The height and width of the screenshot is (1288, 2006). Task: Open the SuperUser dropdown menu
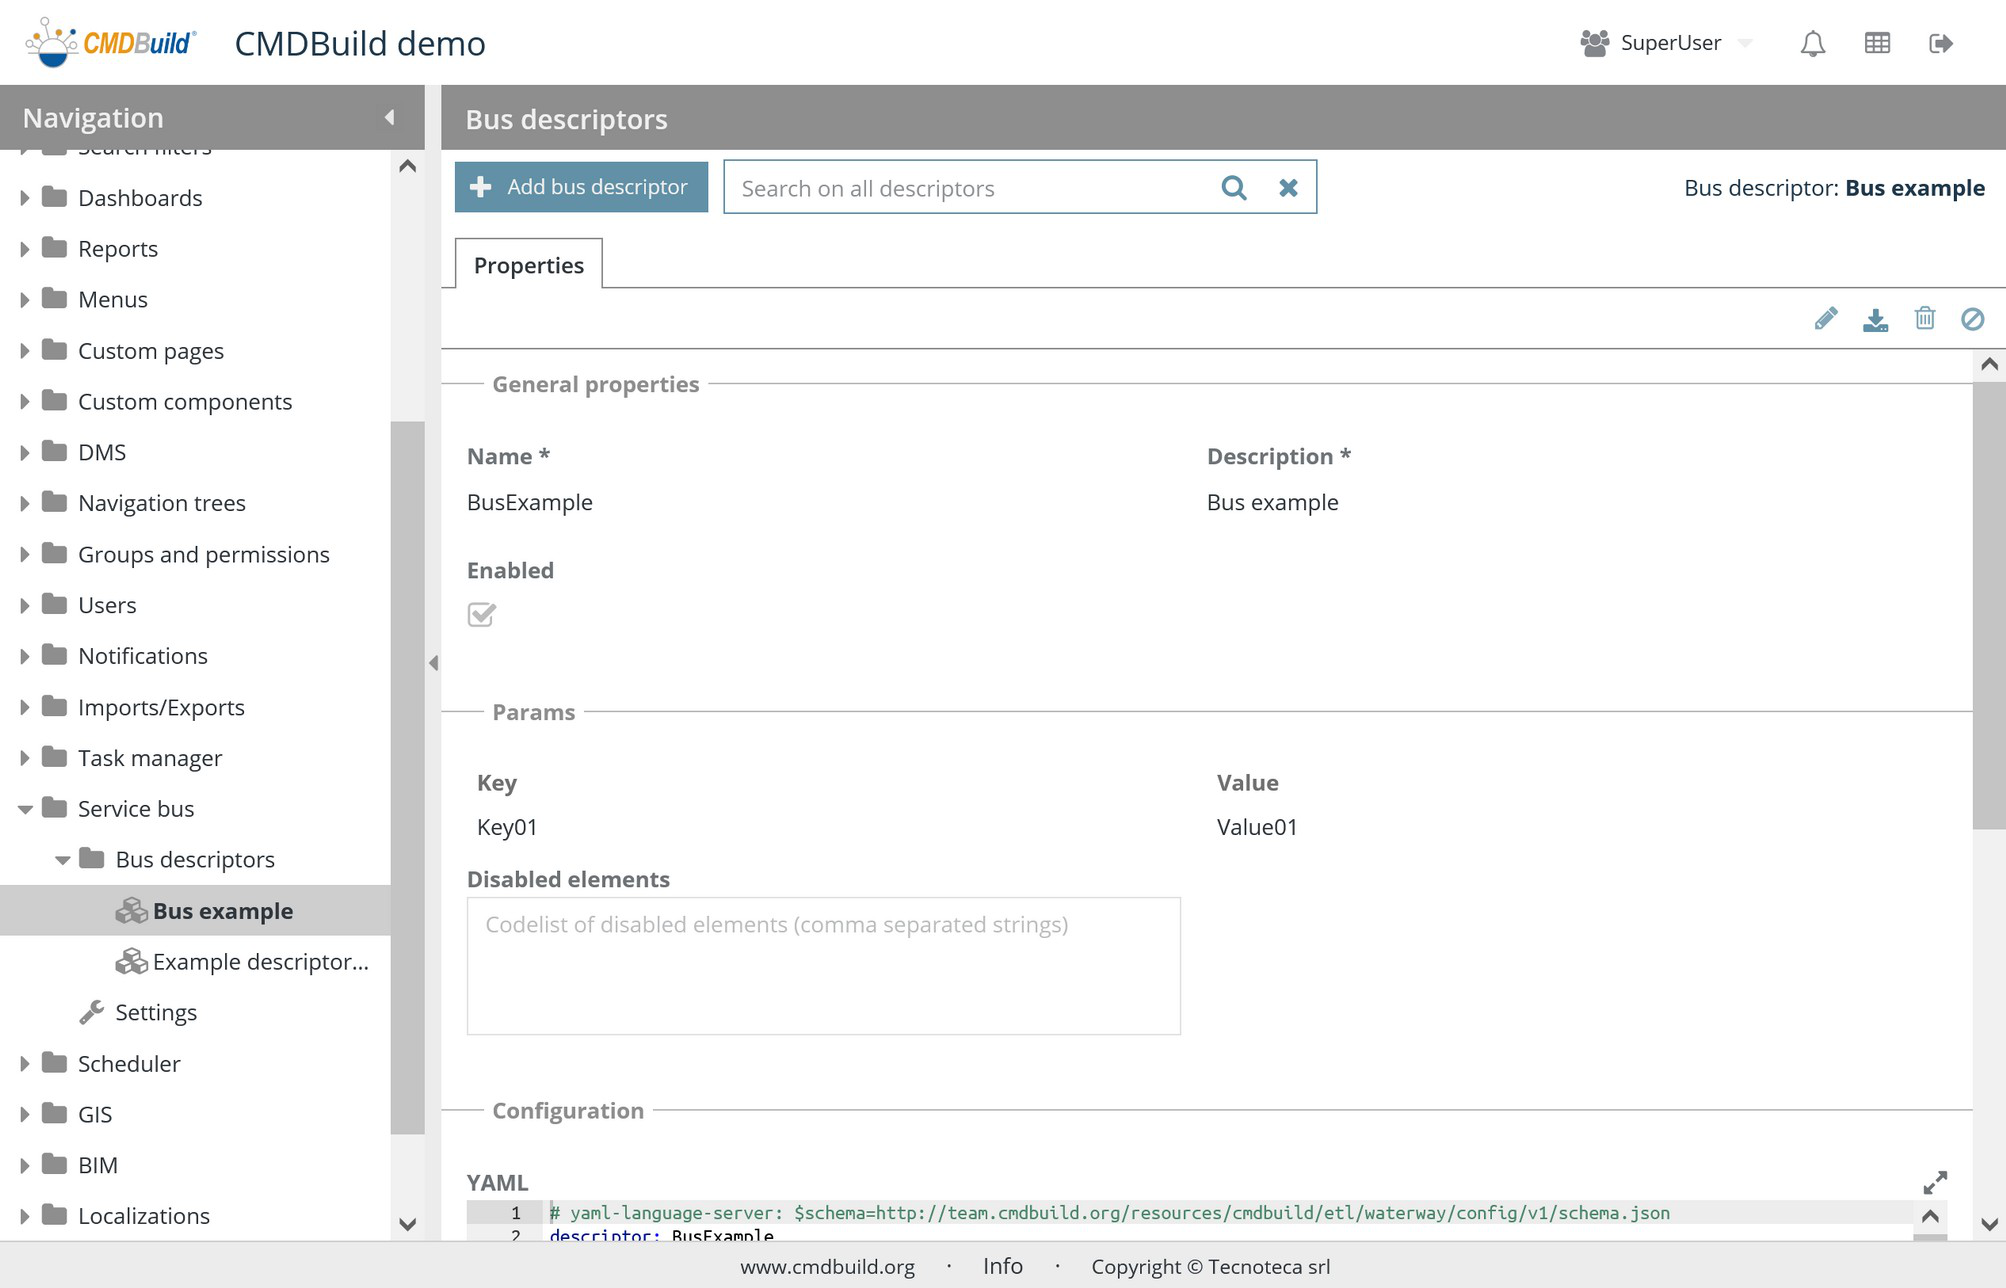pyautogui.click(x=1745, y=43)
